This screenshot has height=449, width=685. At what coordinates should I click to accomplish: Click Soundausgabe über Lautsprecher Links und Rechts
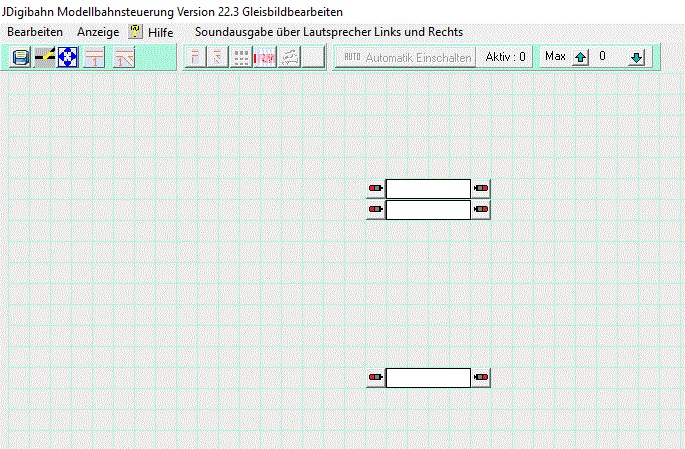[329, 32]
